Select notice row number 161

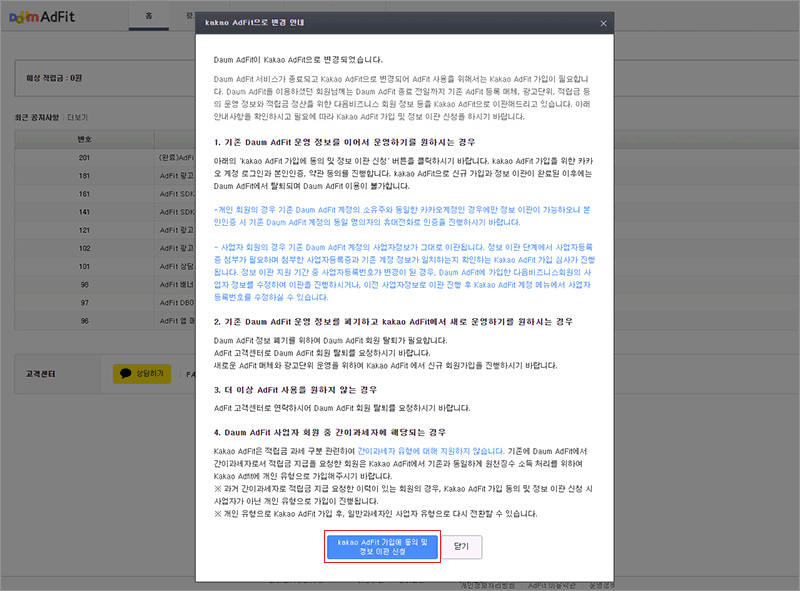click(84, 194)
